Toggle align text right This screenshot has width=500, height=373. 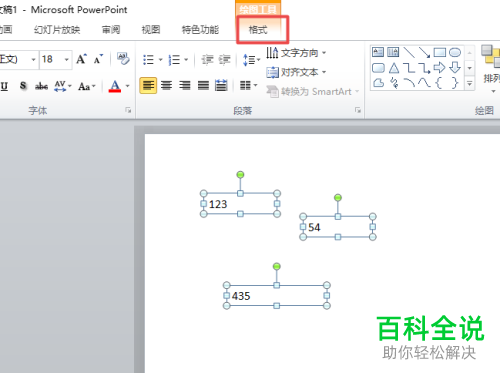pos(185,86)
